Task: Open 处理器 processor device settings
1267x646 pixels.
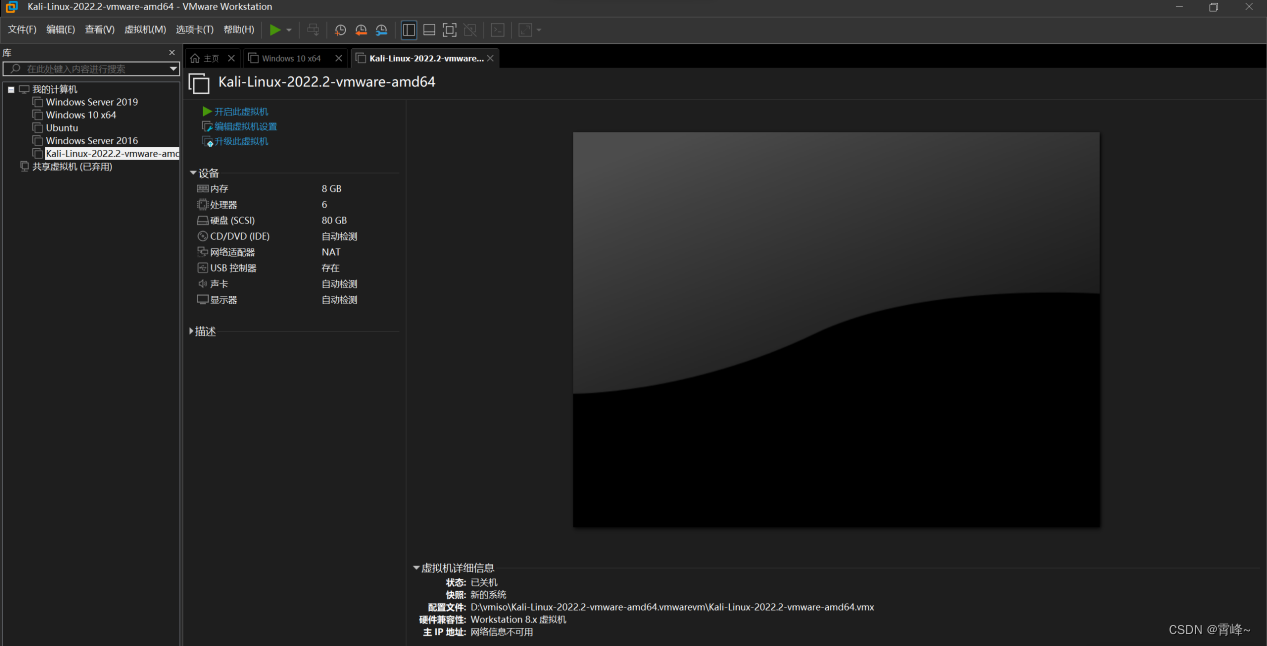Action: [x=223, y=204]
